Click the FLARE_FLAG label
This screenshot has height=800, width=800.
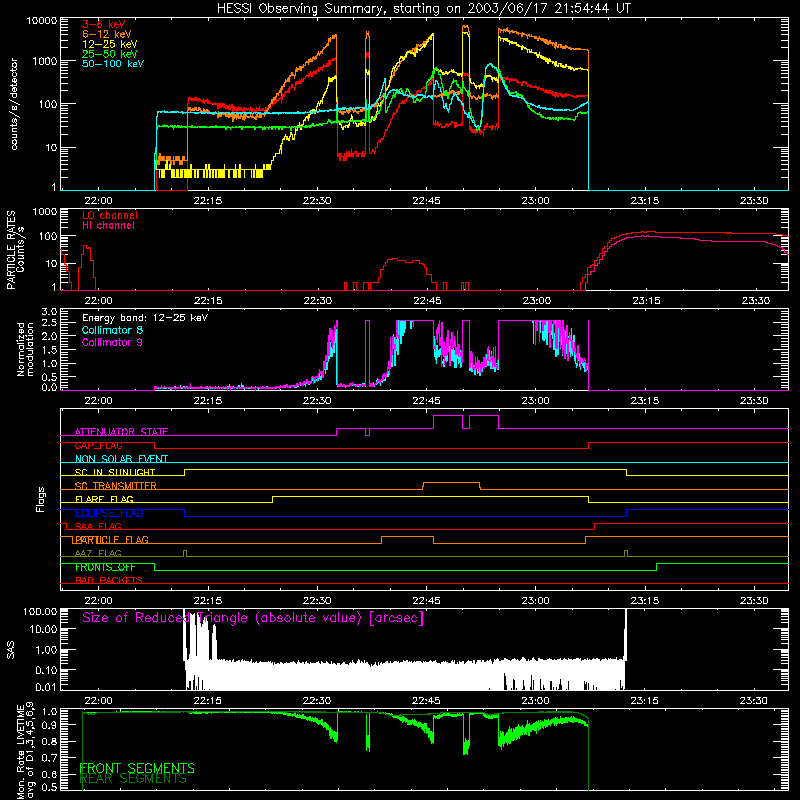[104, 499]
